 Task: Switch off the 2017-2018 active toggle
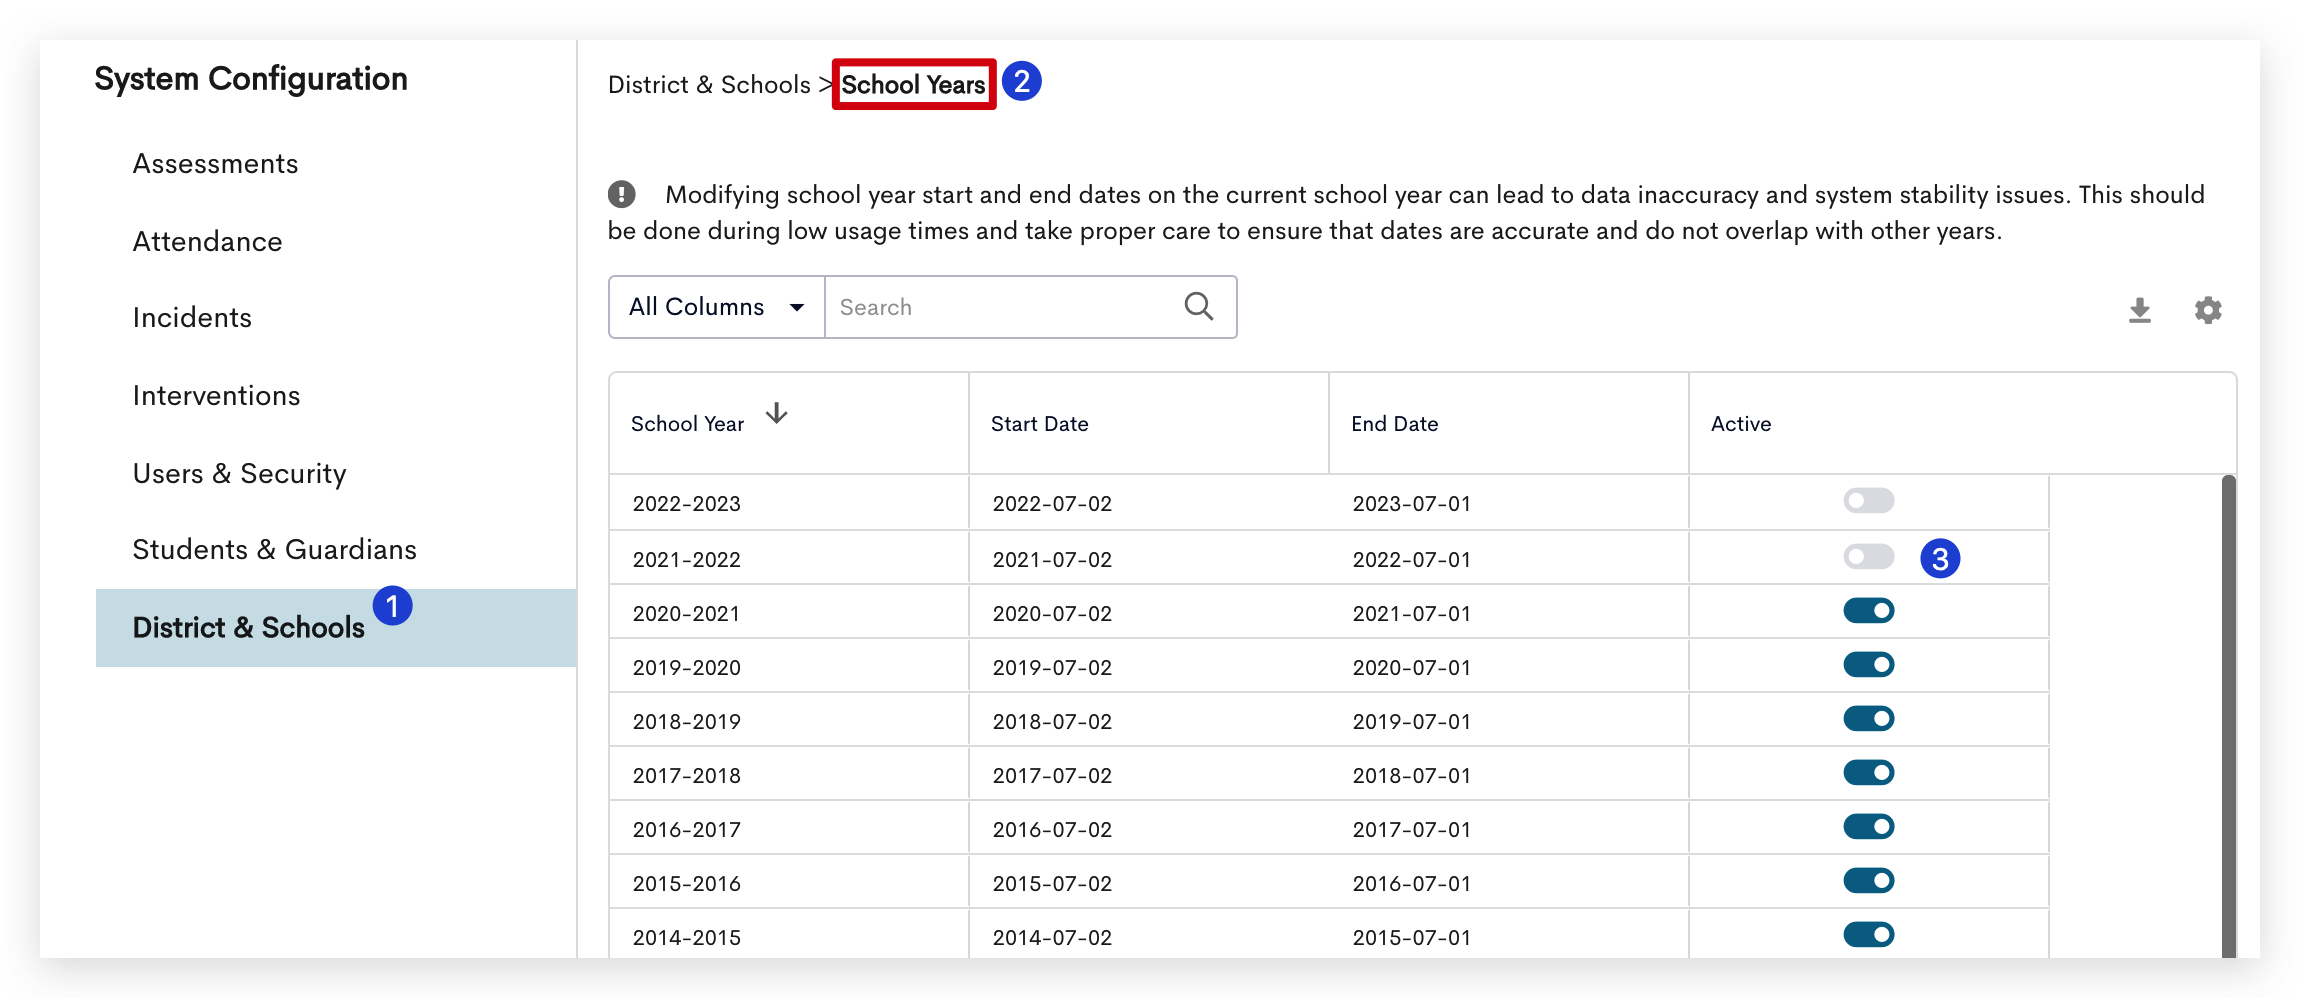pos(1869,772)
